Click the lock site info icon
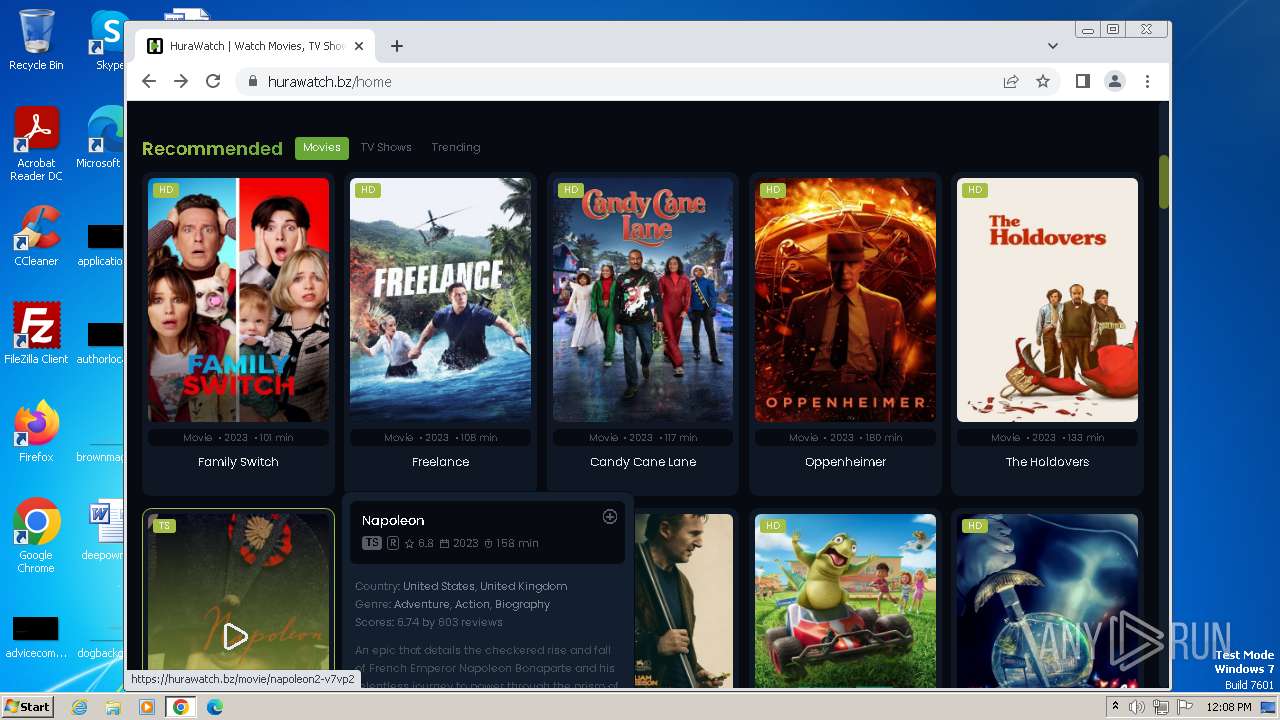1280x720 pixels. (x=252, y=82)
